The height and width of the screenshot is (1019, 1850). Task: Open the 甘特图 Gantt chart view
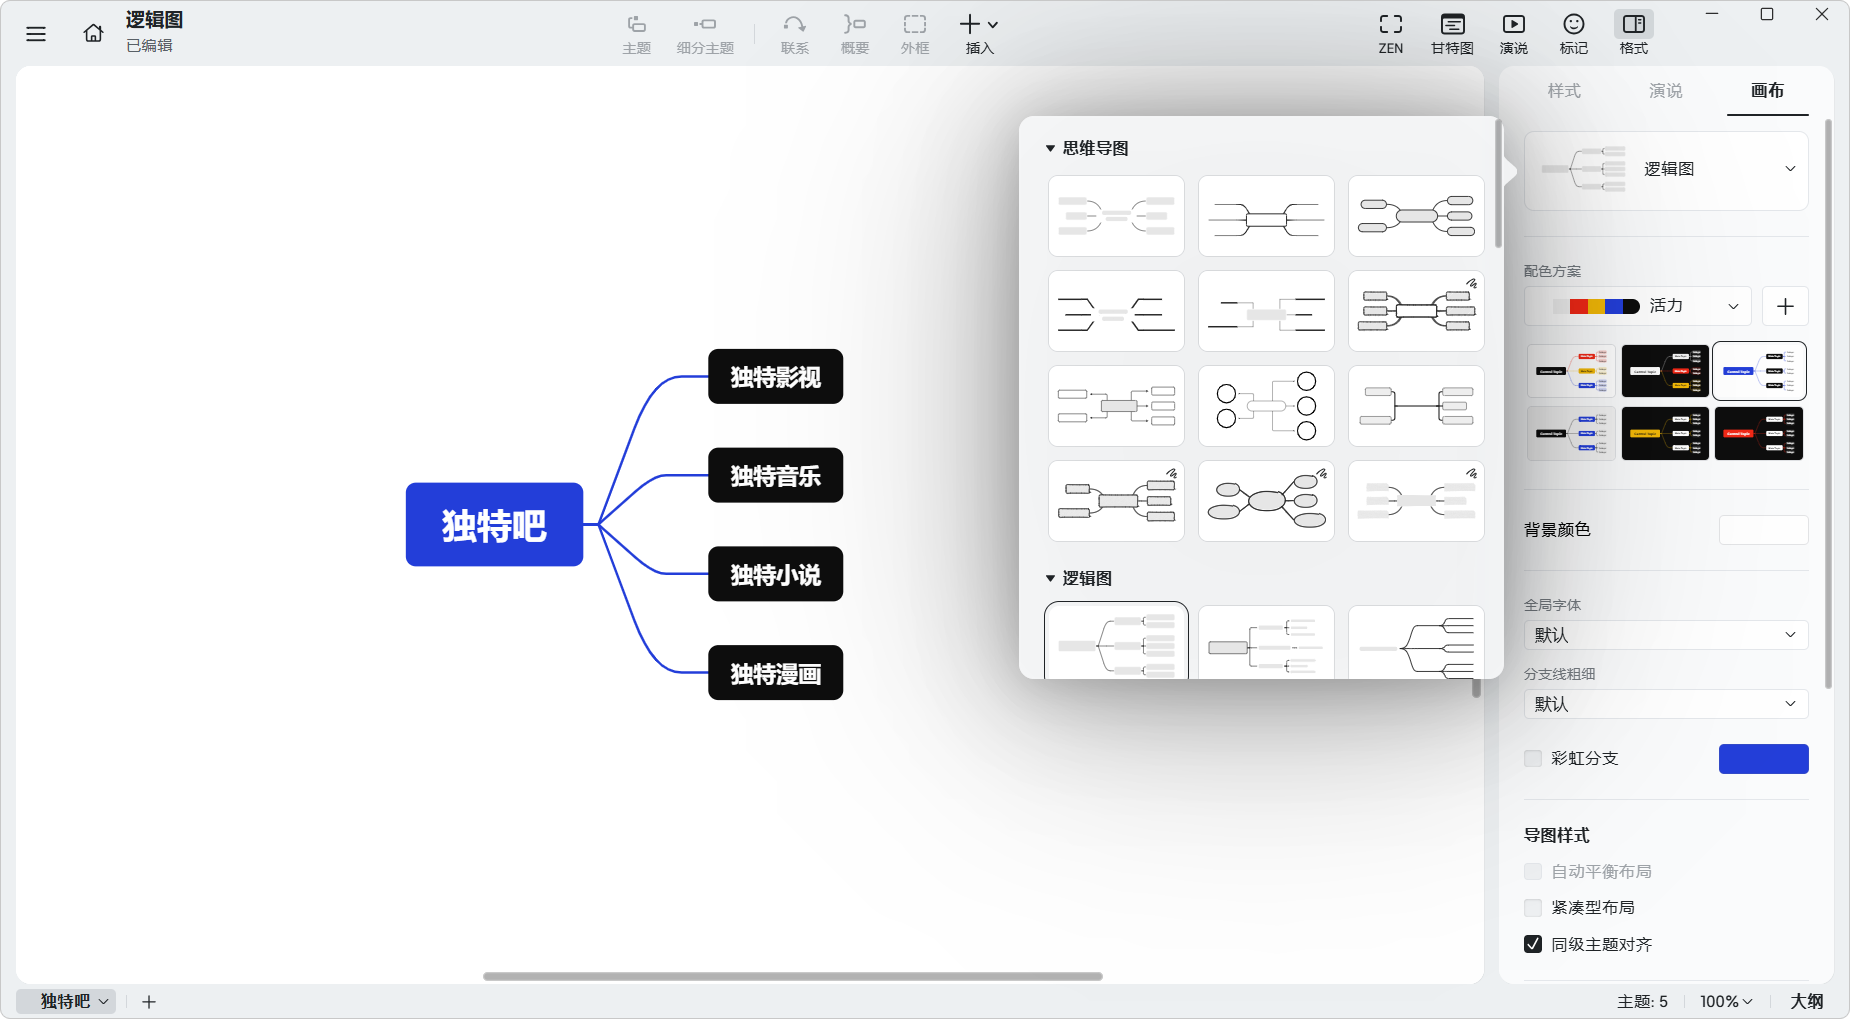point(1451,33)
